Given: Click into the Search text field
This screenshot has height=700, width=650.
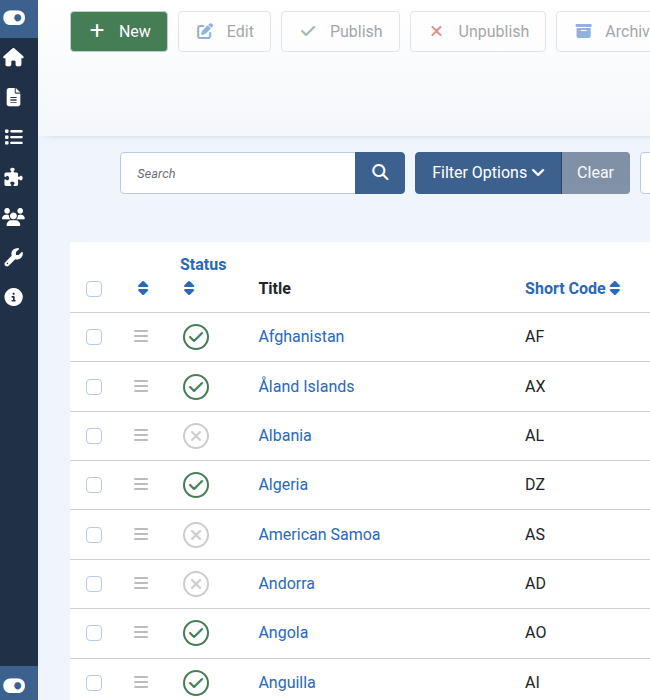Looking at the screenshot, I should pyautogui.click(x=238, y=173).
